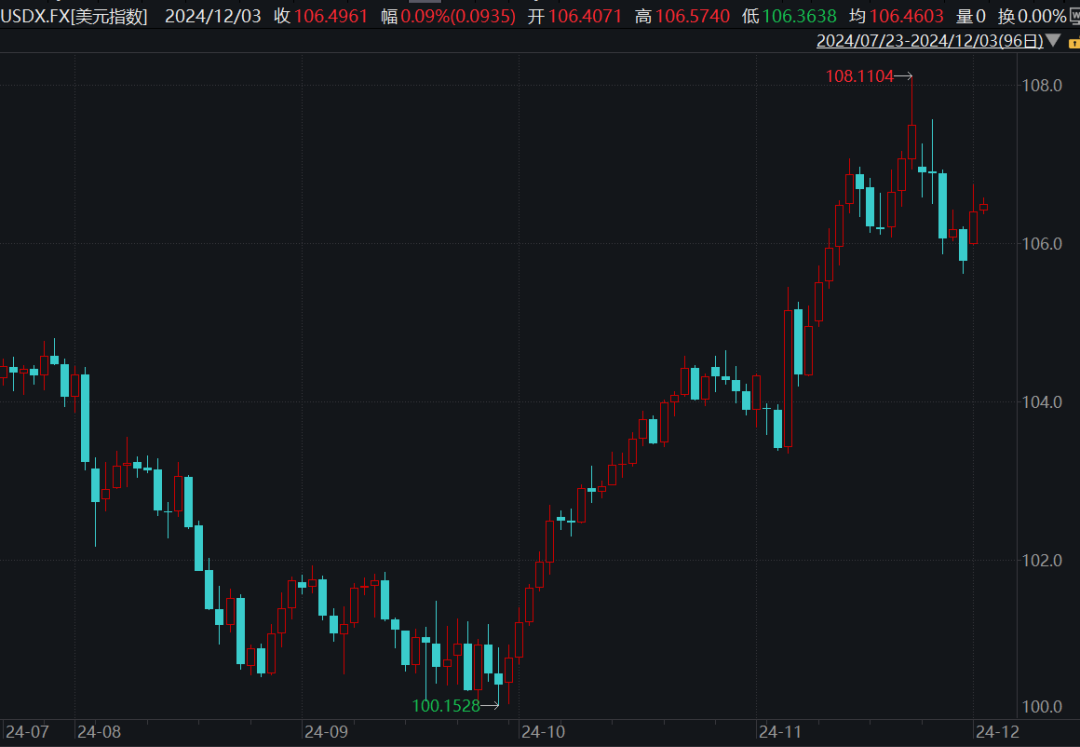Click the candlestick at the 108.1104 peak
Viewport: 1080px width, 747px height.
coord(912,142)
